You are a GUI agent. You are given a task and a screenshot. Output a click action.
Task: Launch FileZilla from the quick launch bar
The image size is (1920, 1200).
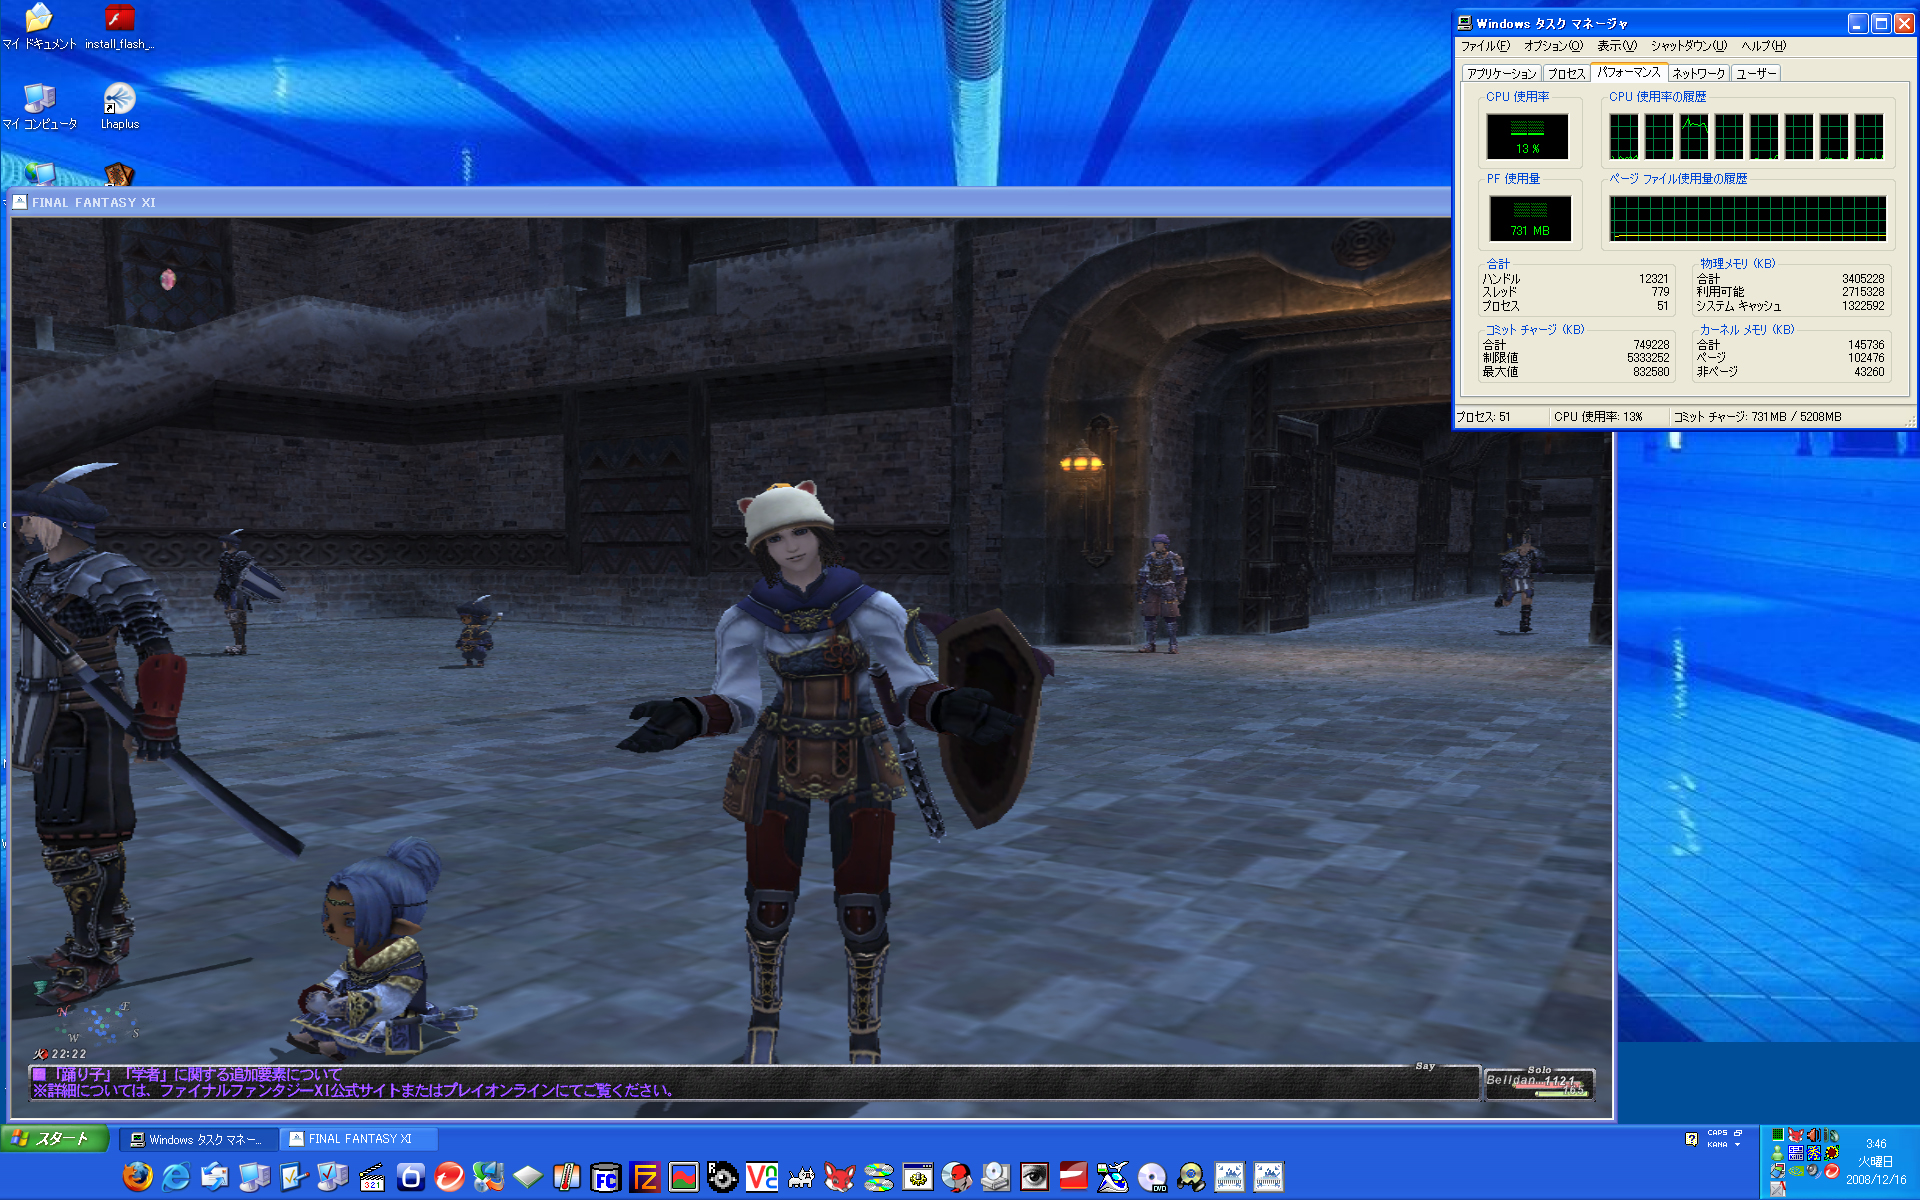tap(645, 1177)
